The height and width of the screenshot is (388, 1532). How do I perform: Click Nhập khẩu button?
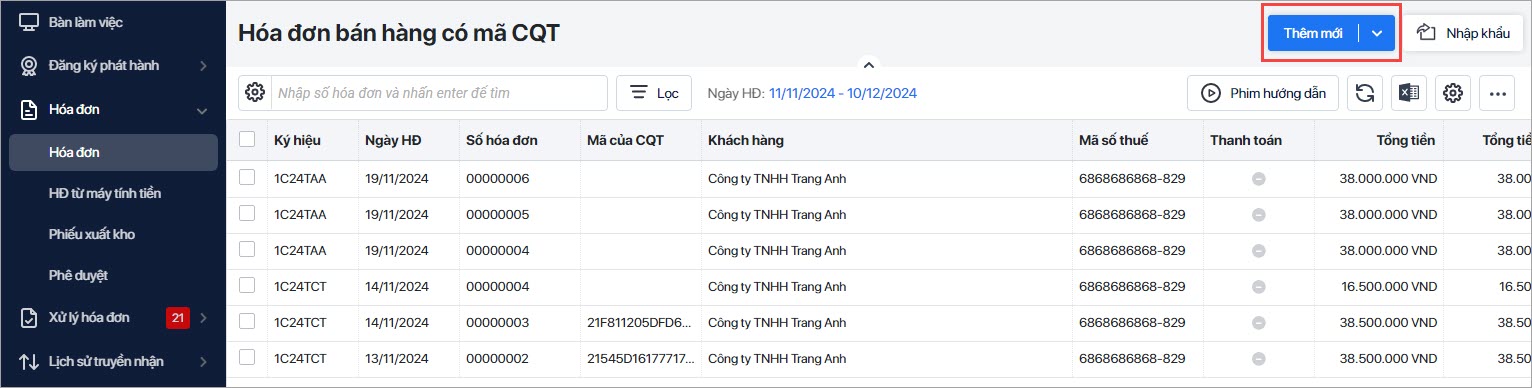click(x=1463, y=33)
